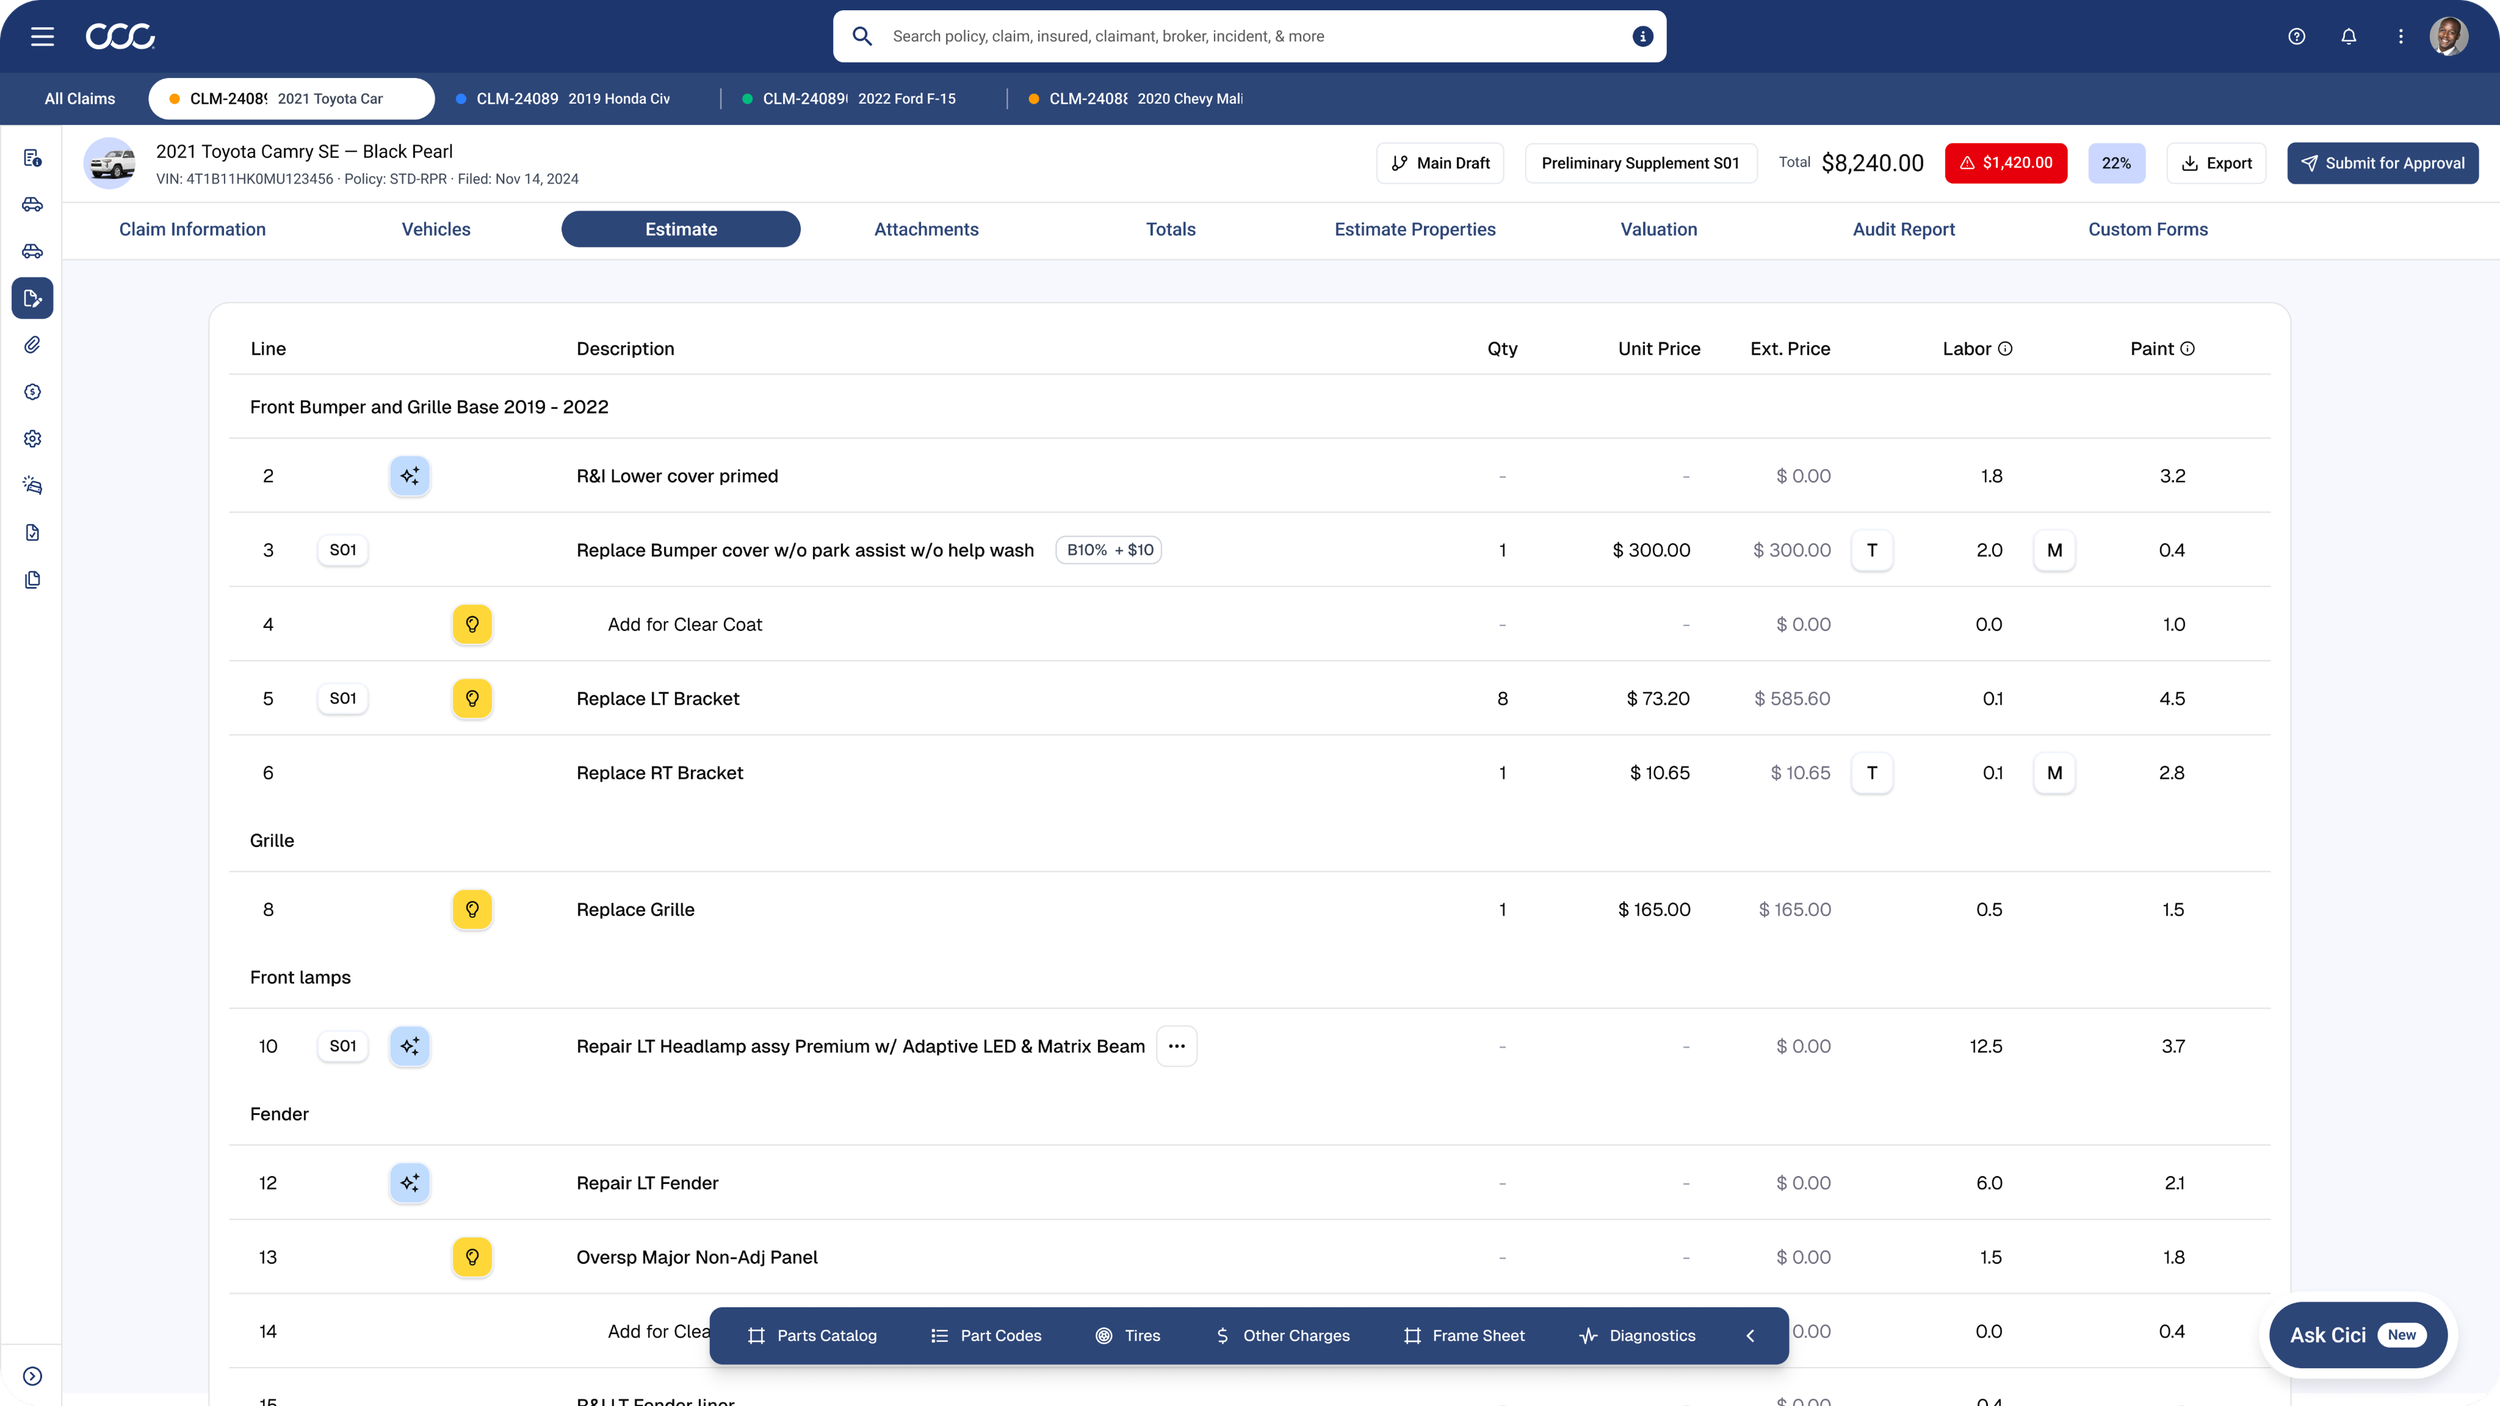Open the vertical more-options menu in header

click(x=2401, y=37)
